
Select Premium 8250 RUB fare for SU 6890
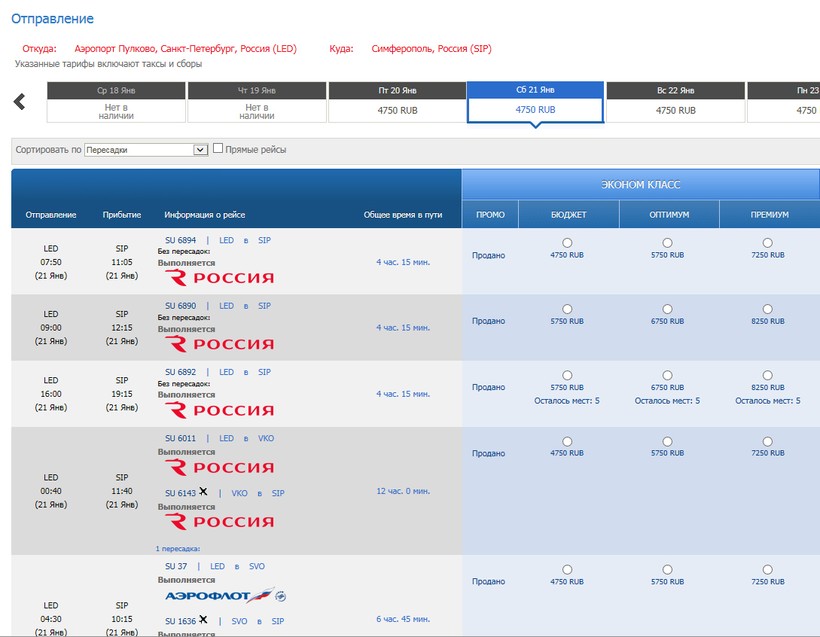(x=767, y=309)
